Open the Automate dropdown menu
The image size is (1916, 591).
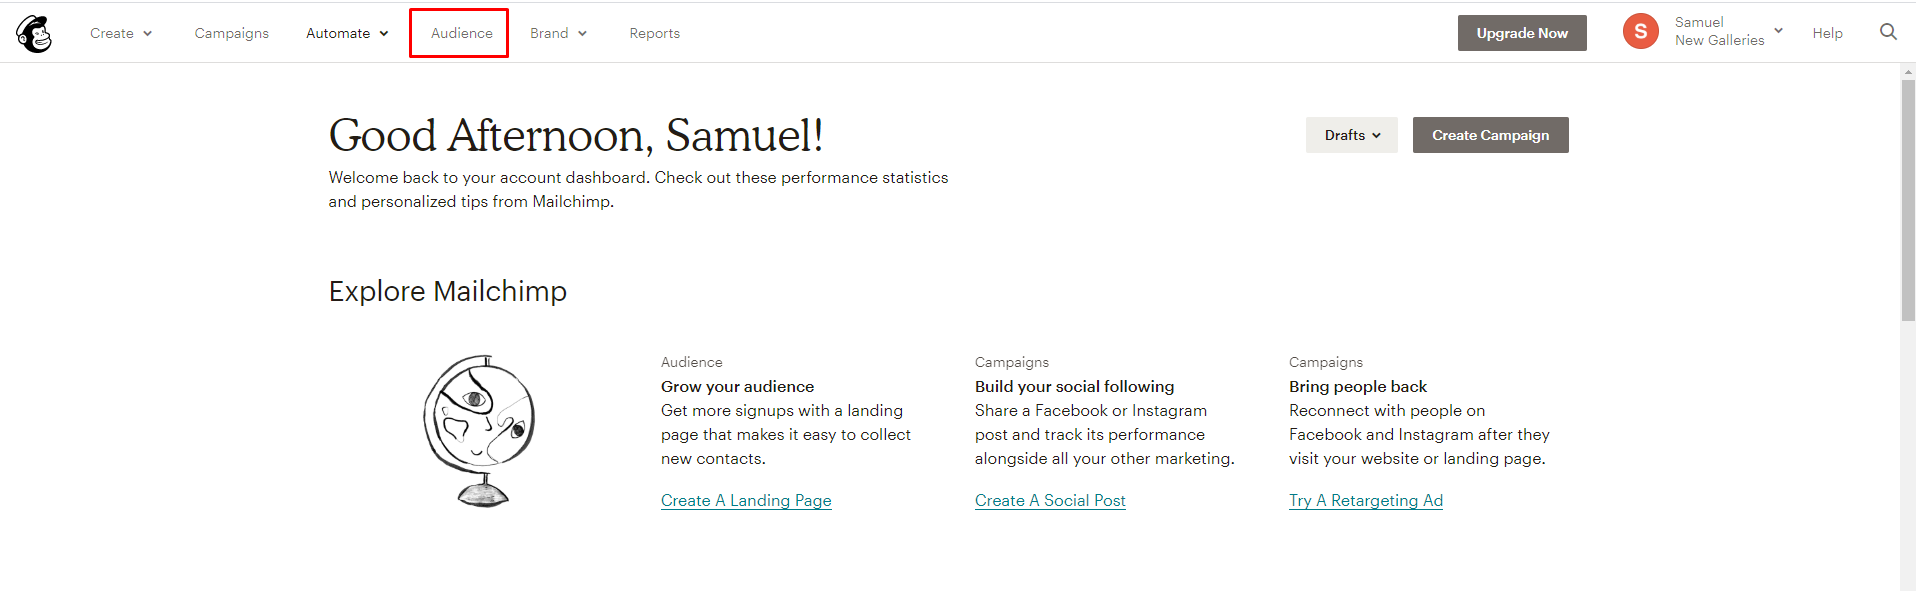point(347,33)
